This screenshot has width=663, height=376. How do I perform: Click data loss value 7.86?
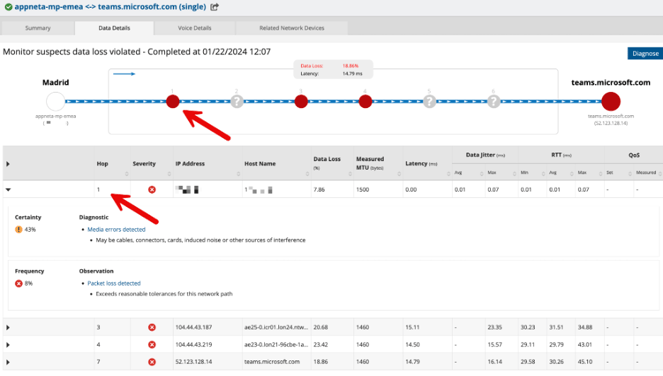click(x=319, y=189)
